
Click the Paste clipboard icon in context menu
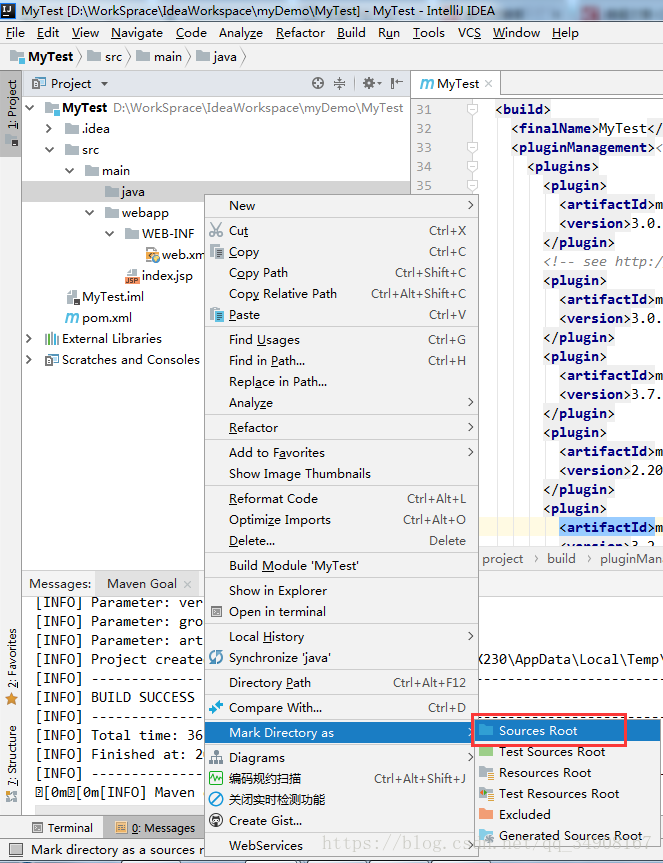click(217, 315)
